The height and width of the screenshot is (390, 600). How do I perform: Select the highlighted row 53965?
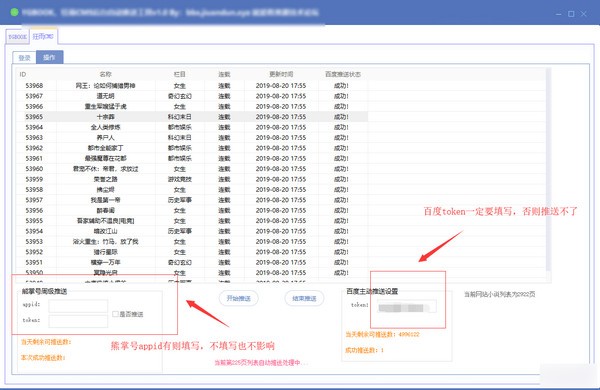pos(192,117)
